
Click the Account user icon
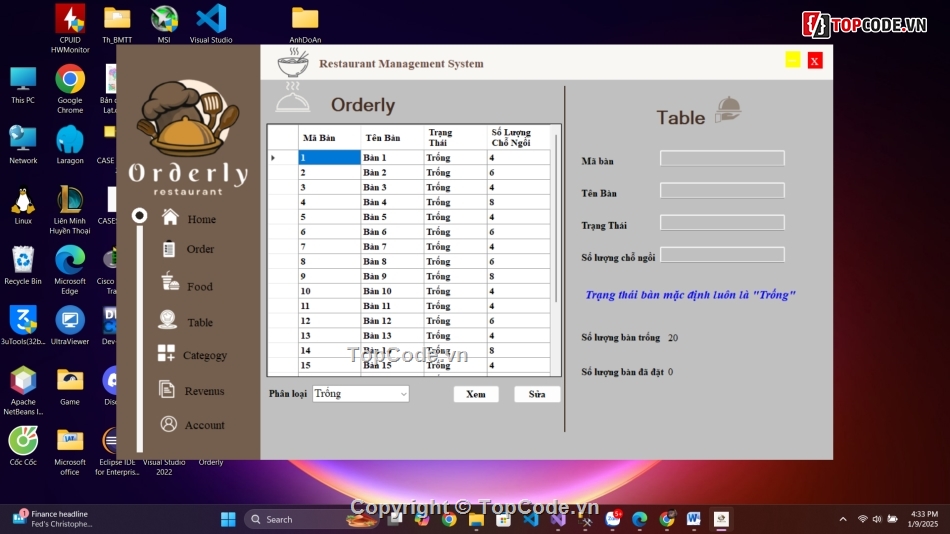168,424
